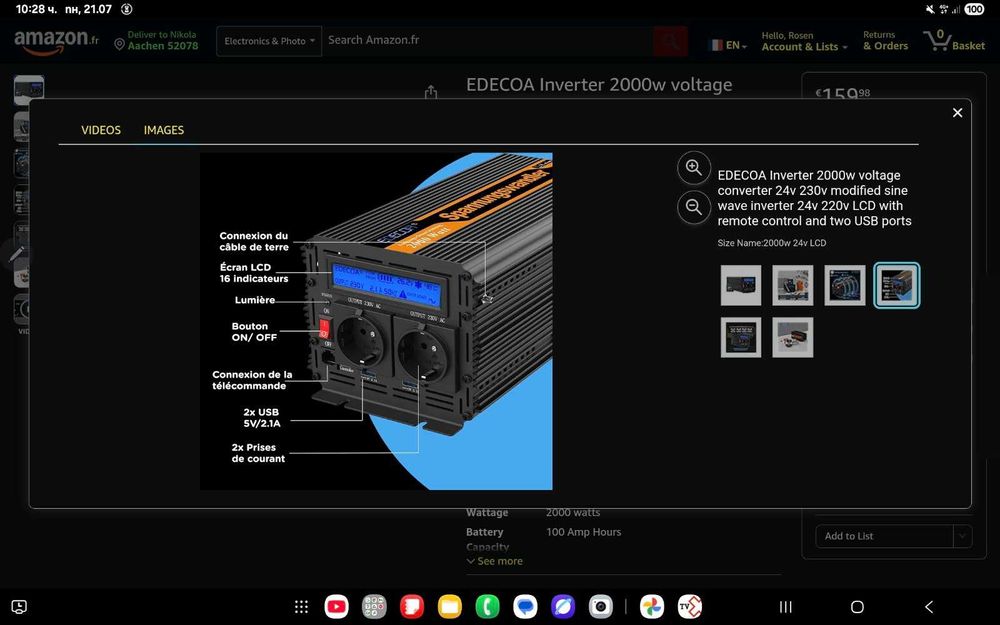Zoom in on the product image
The height and width of the screenshot is (625, 1000).
coord(693,168)
